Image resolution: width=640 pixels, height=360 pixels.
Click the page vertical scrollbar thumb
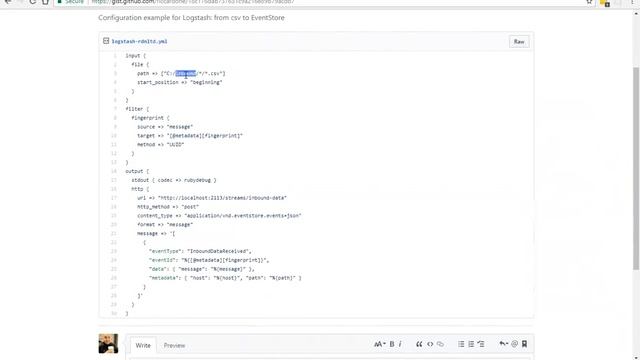click(636, 168)
